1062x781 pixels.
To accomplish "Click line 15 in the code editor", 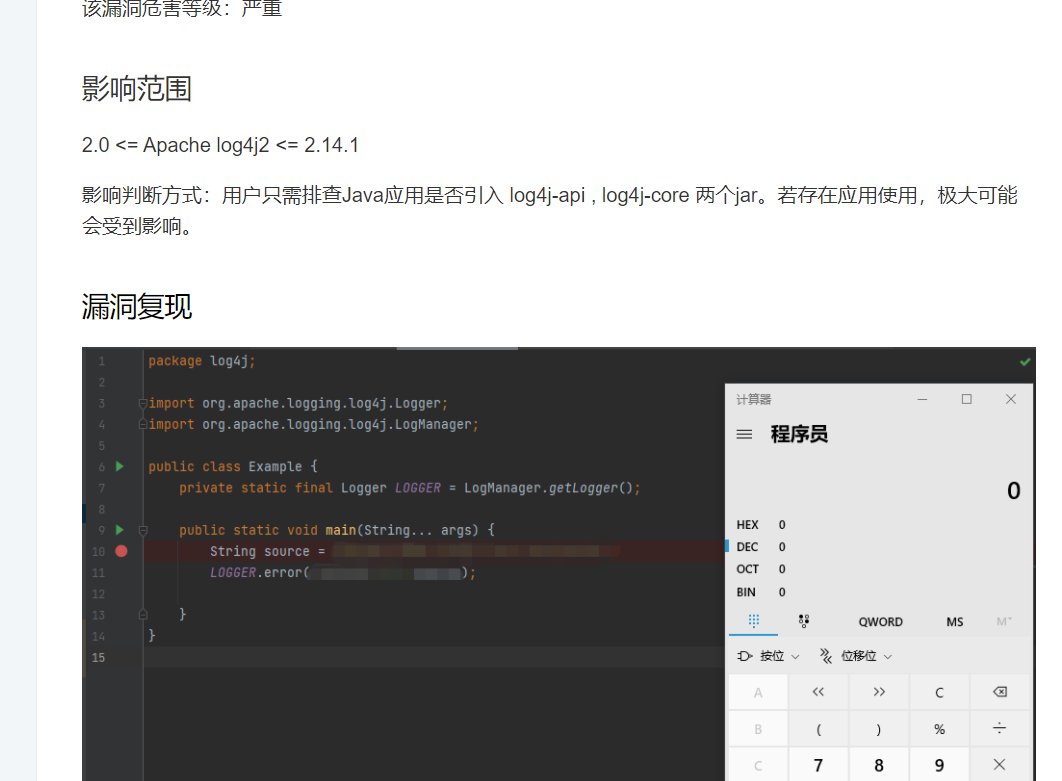I will point(433,657).
